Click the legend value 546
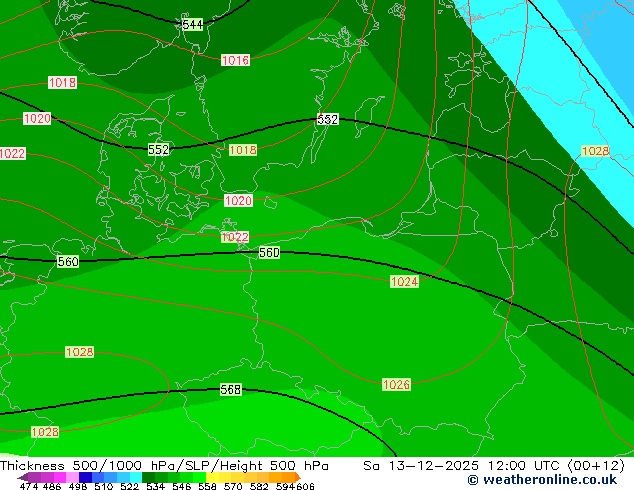This screenshot has width=634, height=490. tap(182, 486)
